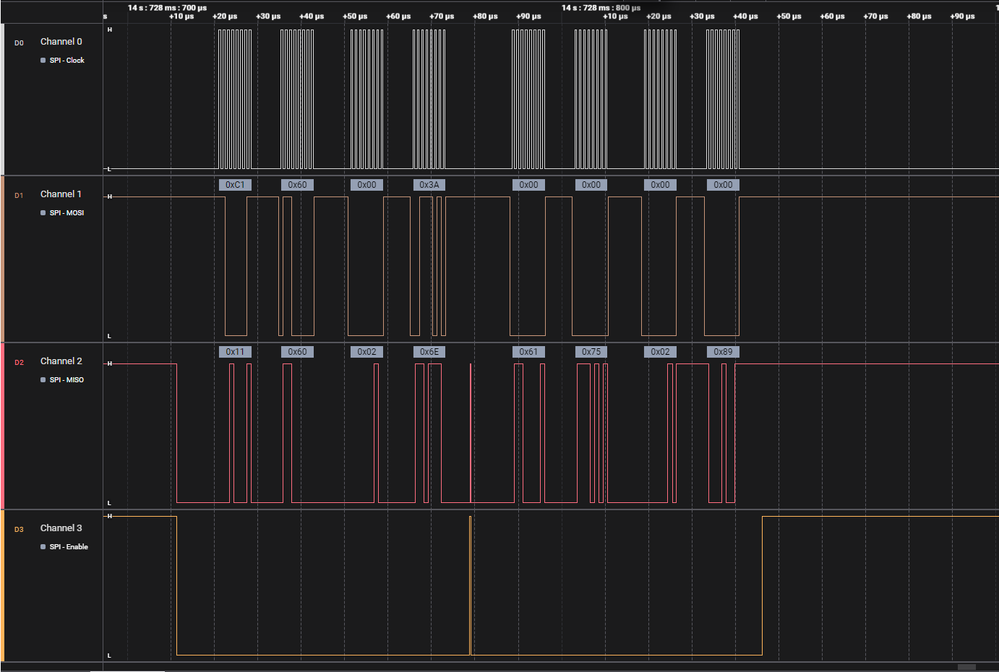The width and height of the screenshot is (999, 672).
Task: Click the narrow glitch pulse on Channel 3 Enable
Action: coord(470,585)
